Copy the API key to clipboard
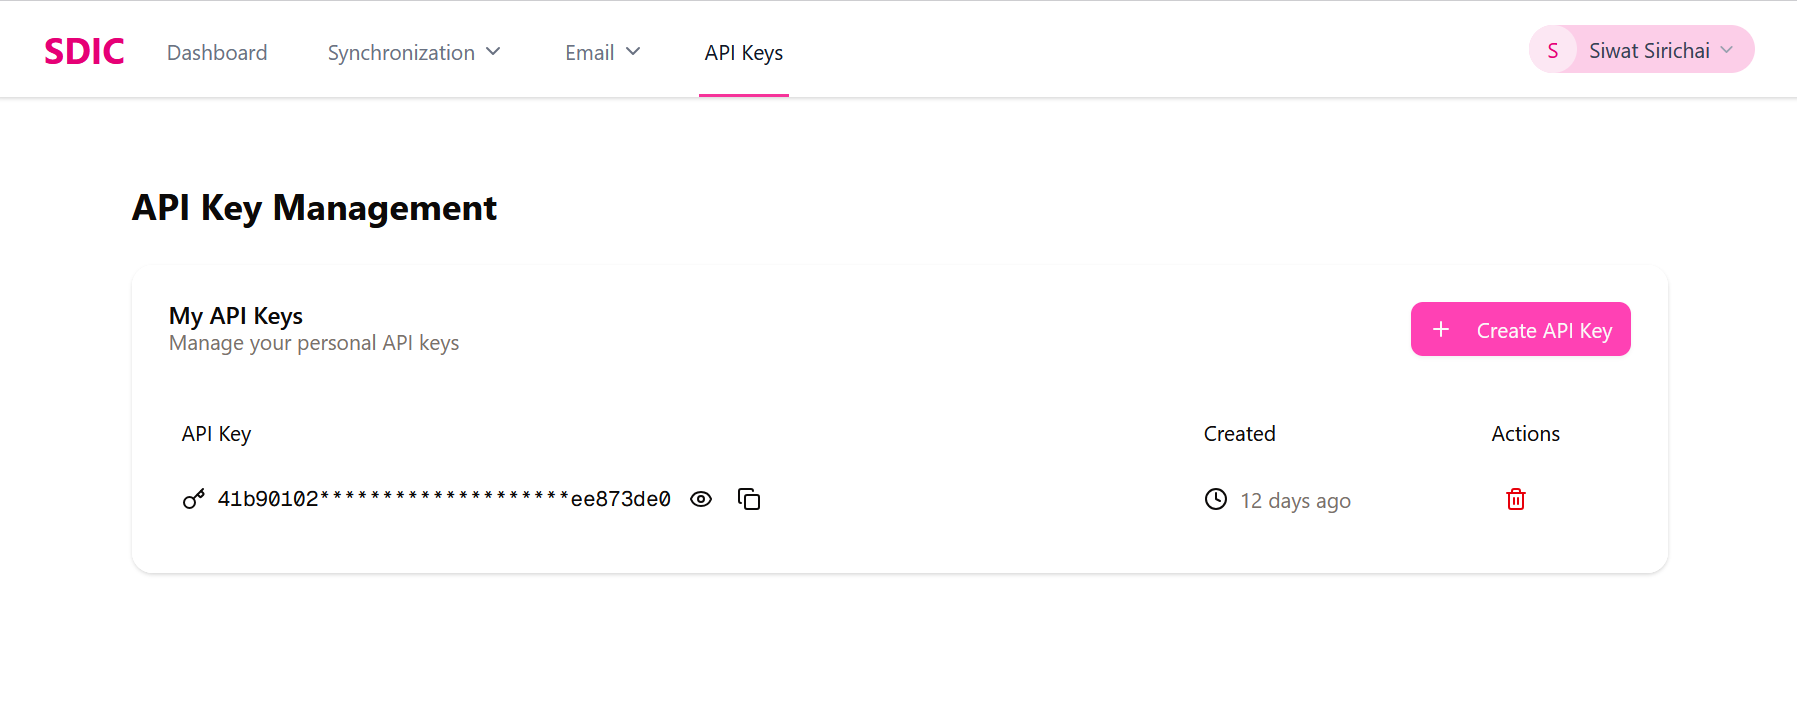The width and height of the screenshot is (1797, 709). 749,499
